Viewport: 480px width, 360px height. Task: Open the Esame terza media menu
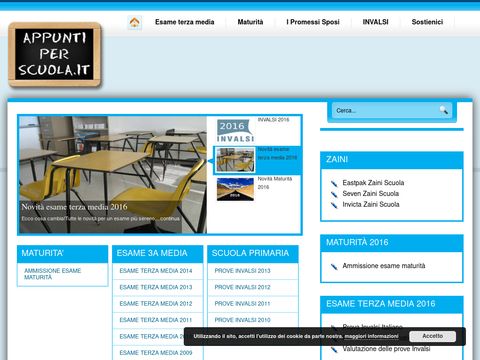tap(184, 22)
